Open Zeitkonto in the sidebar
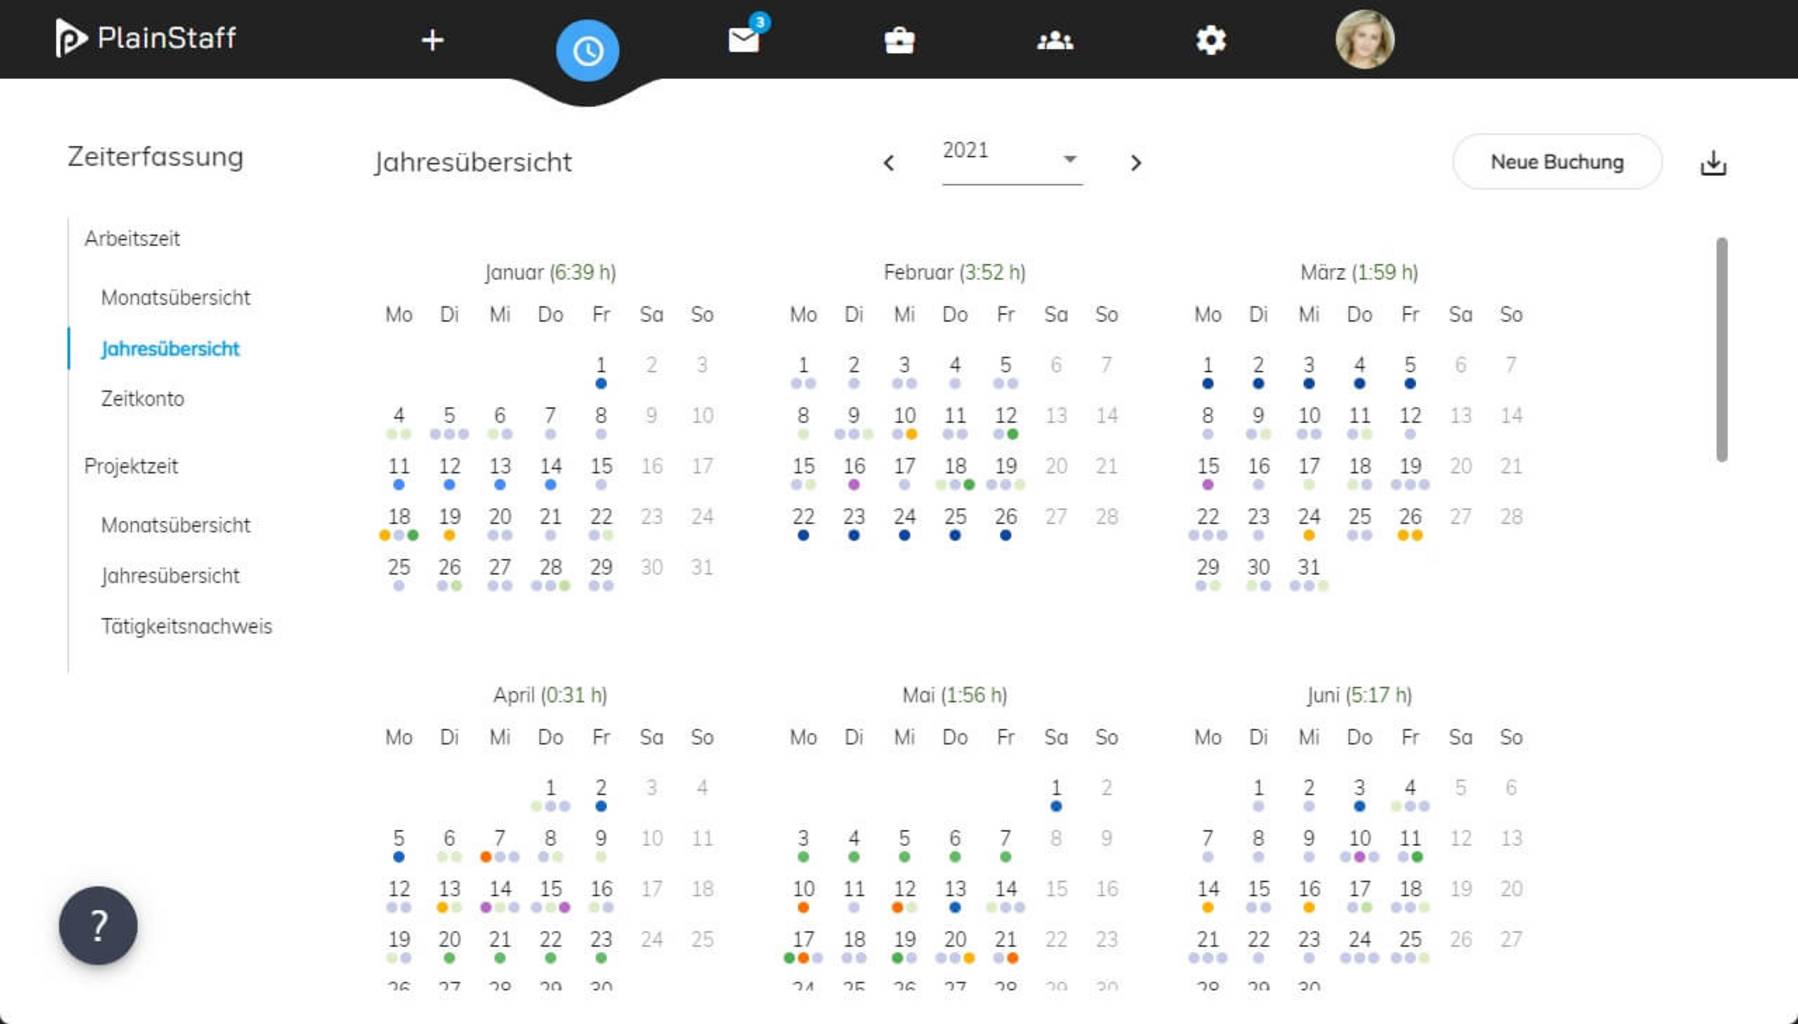The height and width of the screenshot is (1024, 1798). [x=142, y=399]
